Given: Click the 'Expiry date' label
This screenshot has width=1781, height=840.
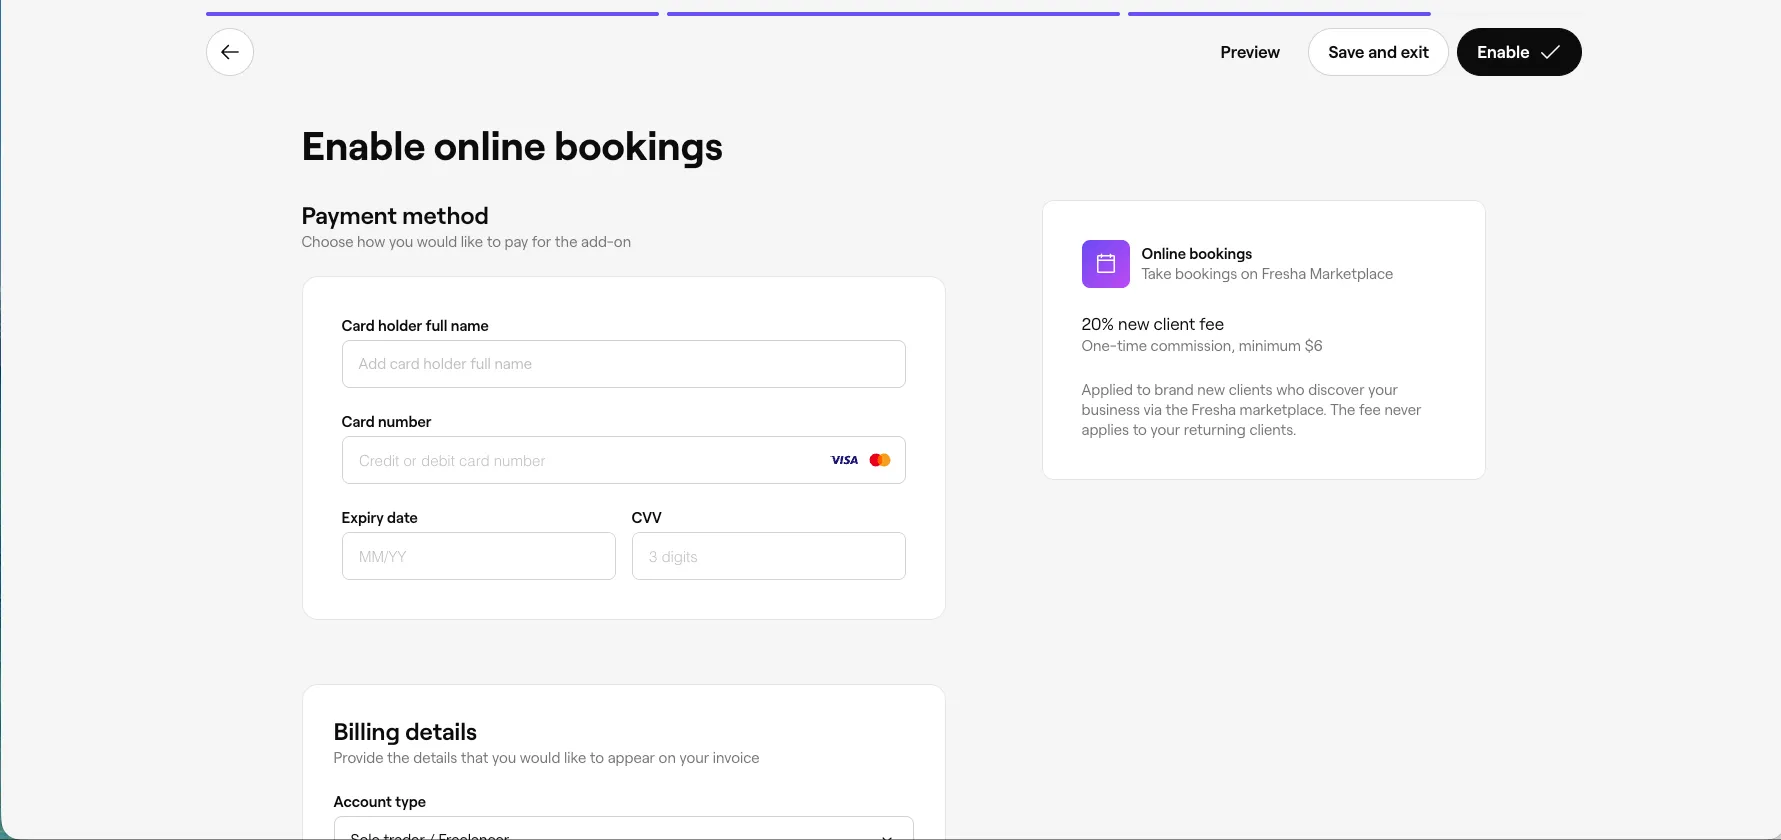Looking at the screenshot, I should (x=380, y=518).
